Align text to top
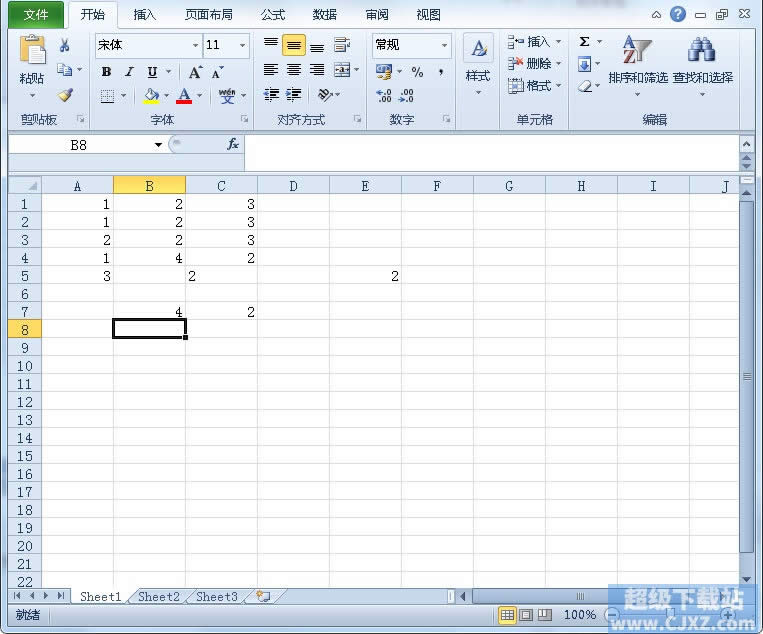Viewport: 763px width, 634px height. coord(271,45)
